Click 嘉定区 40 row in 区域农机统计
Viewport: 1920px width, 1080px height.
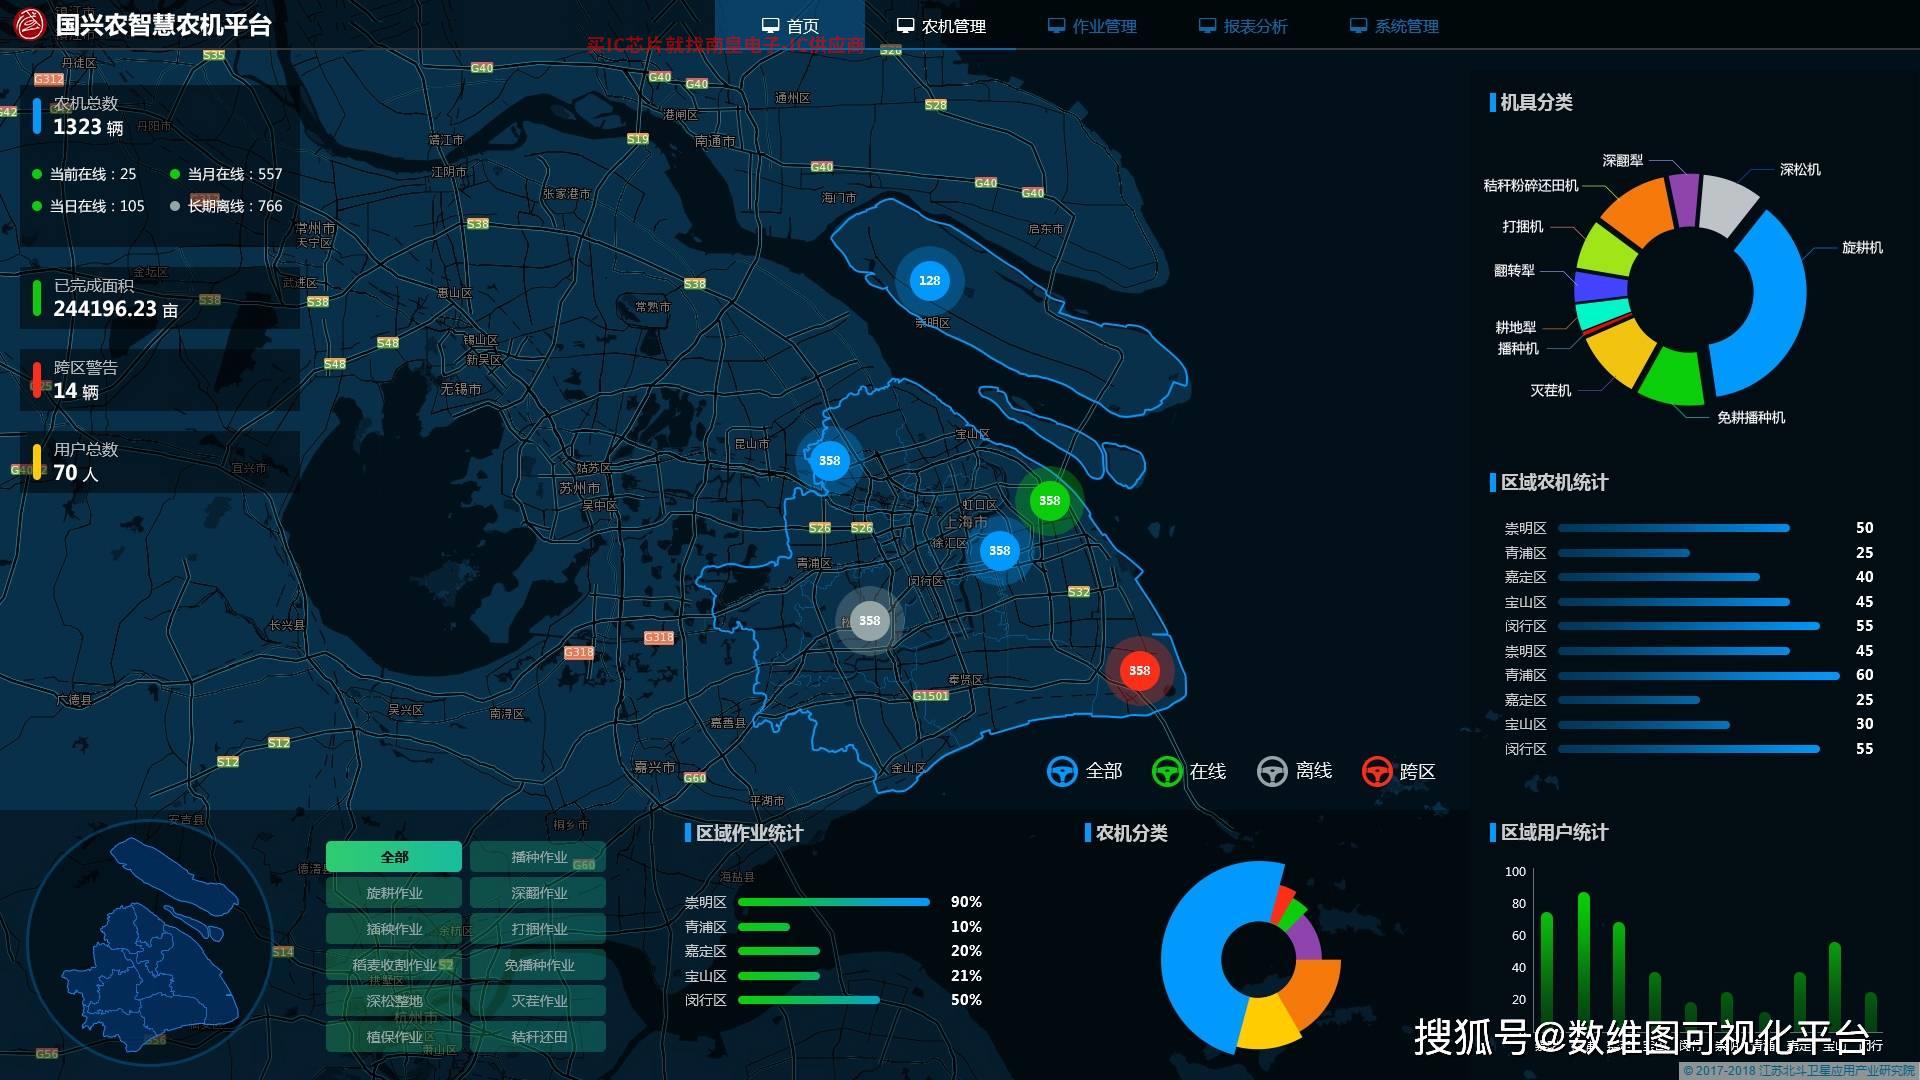[x=1689, y=577]
